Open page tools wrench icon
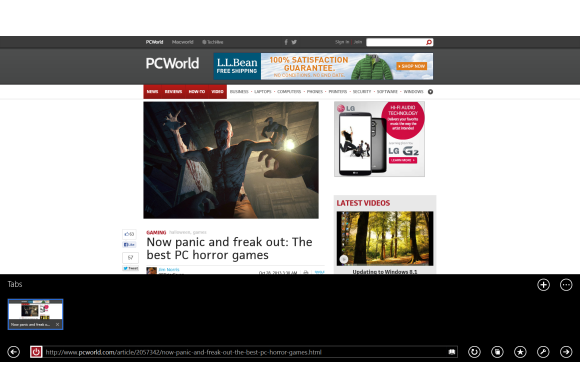The height and width of the screenshot is (388, 580). [x=543, y=352]
